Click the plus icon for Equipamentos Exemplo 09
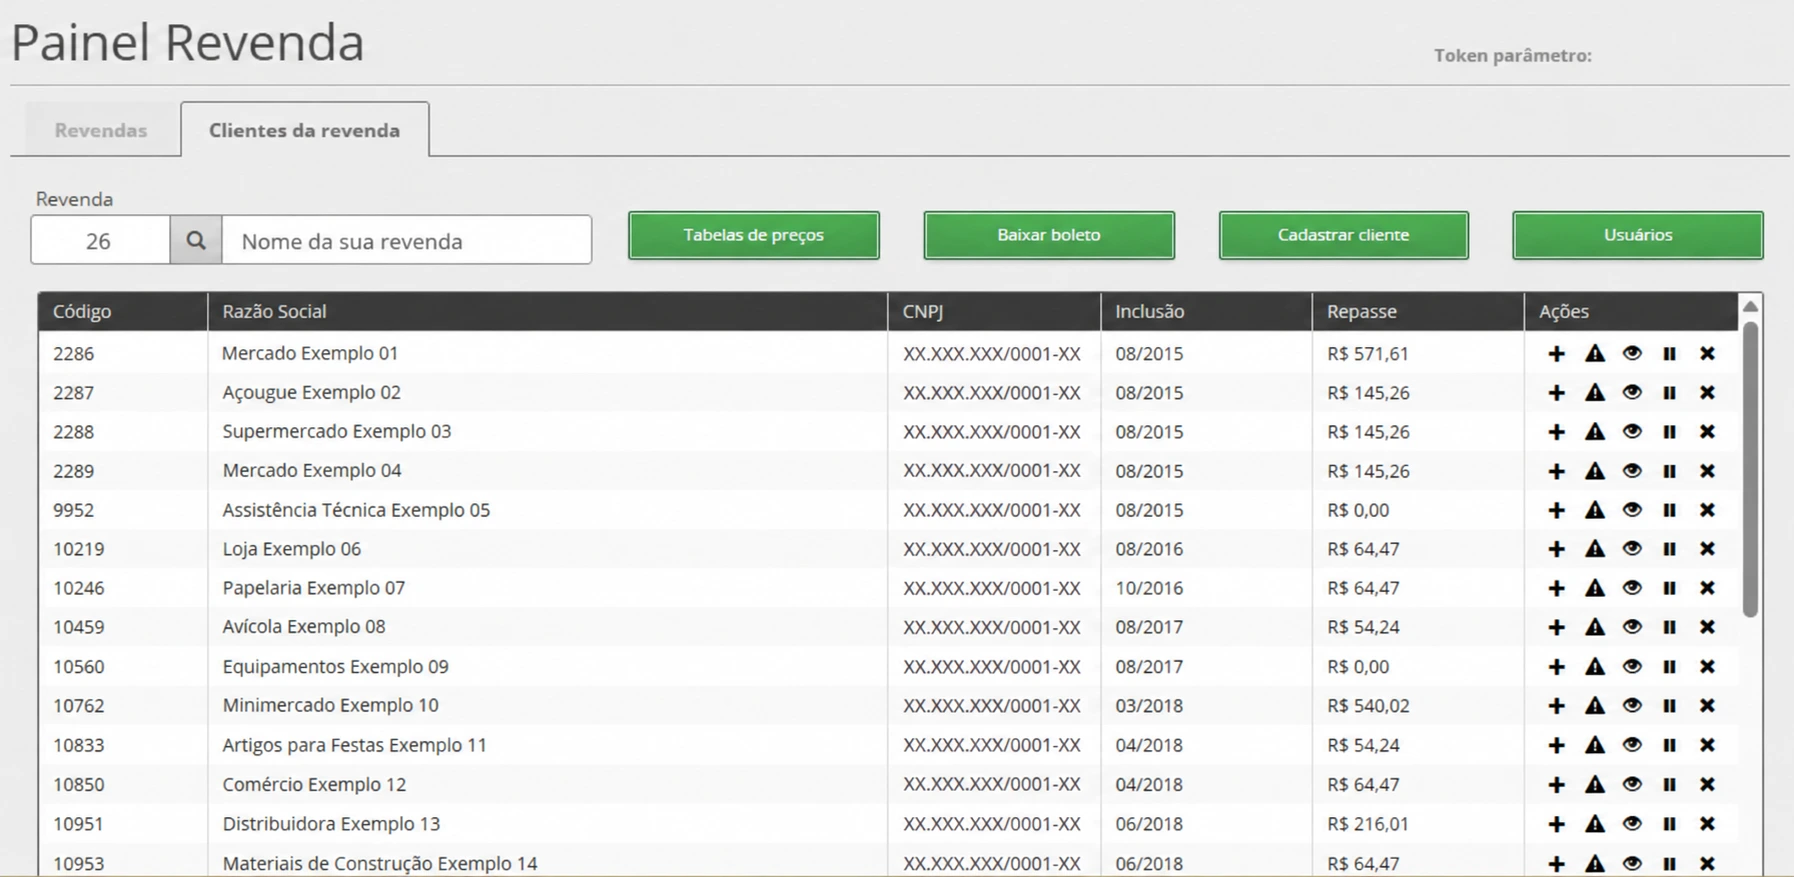 [1556, 667]
